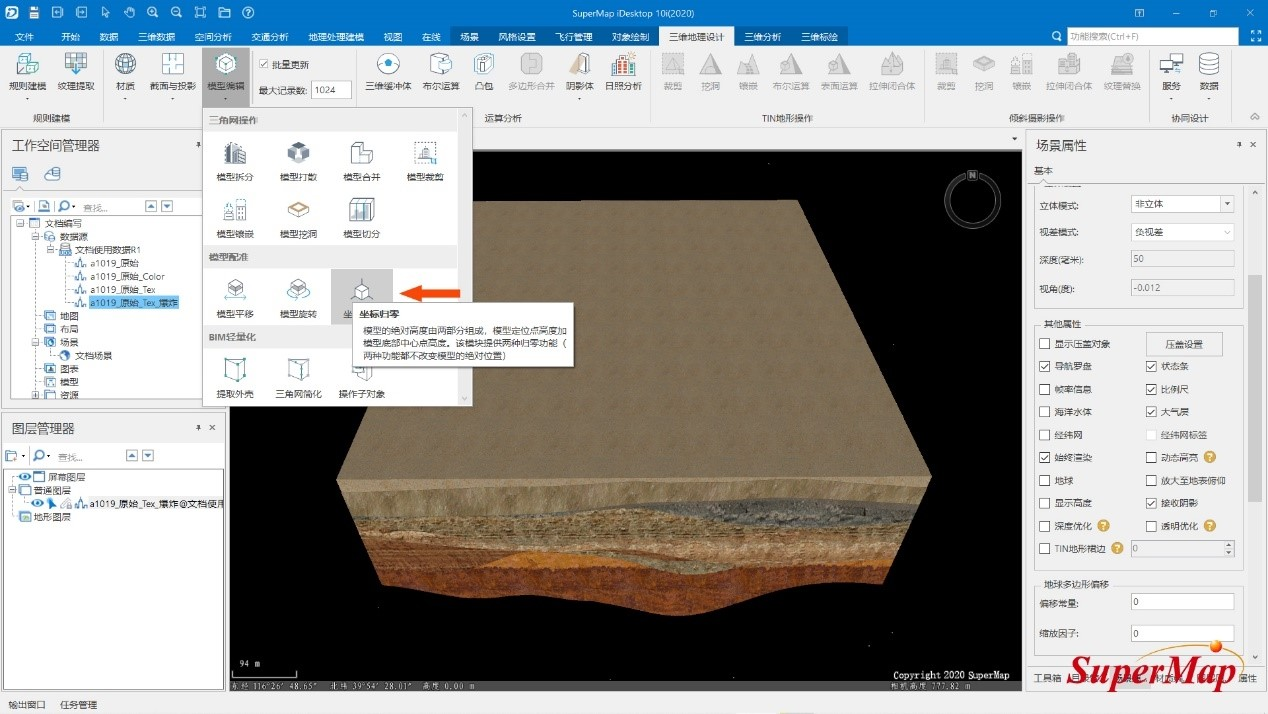Uncheck the 批量更新 checkbox
The width and height of the screenshot is (1268, 714).
[264, 65]
